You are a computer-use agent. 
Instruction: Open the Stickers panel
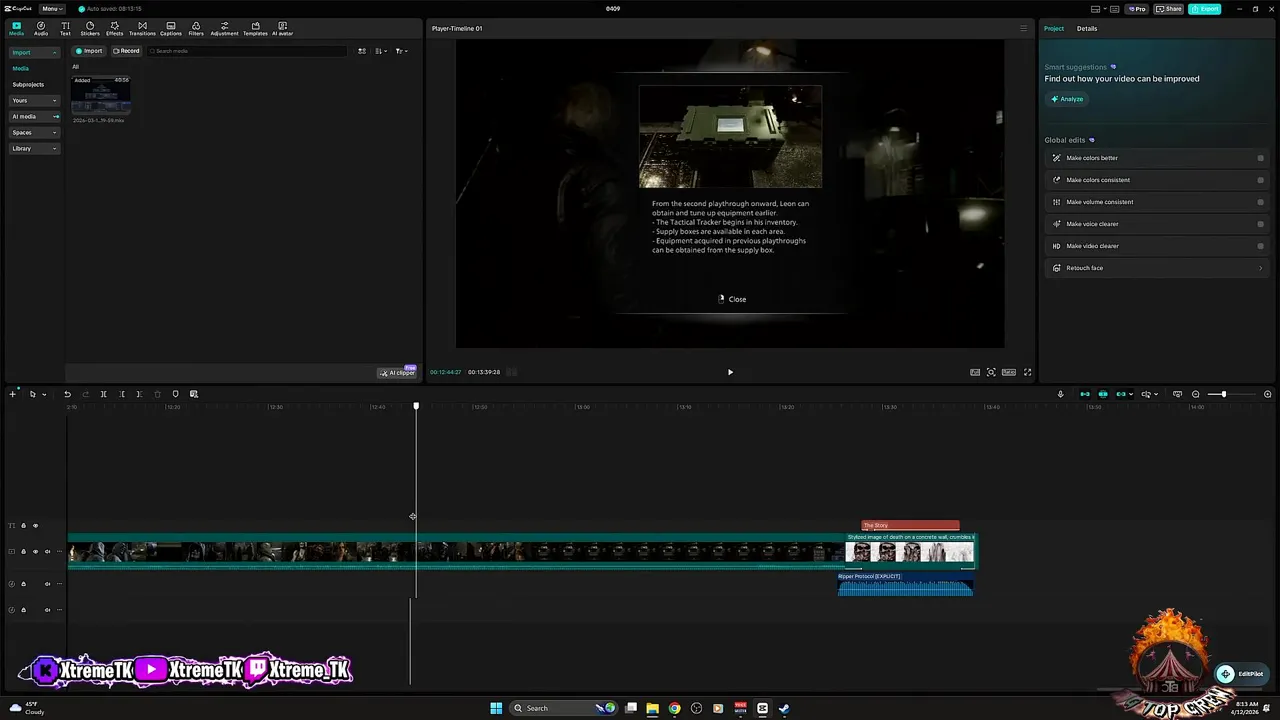click(x=90, y=29)
